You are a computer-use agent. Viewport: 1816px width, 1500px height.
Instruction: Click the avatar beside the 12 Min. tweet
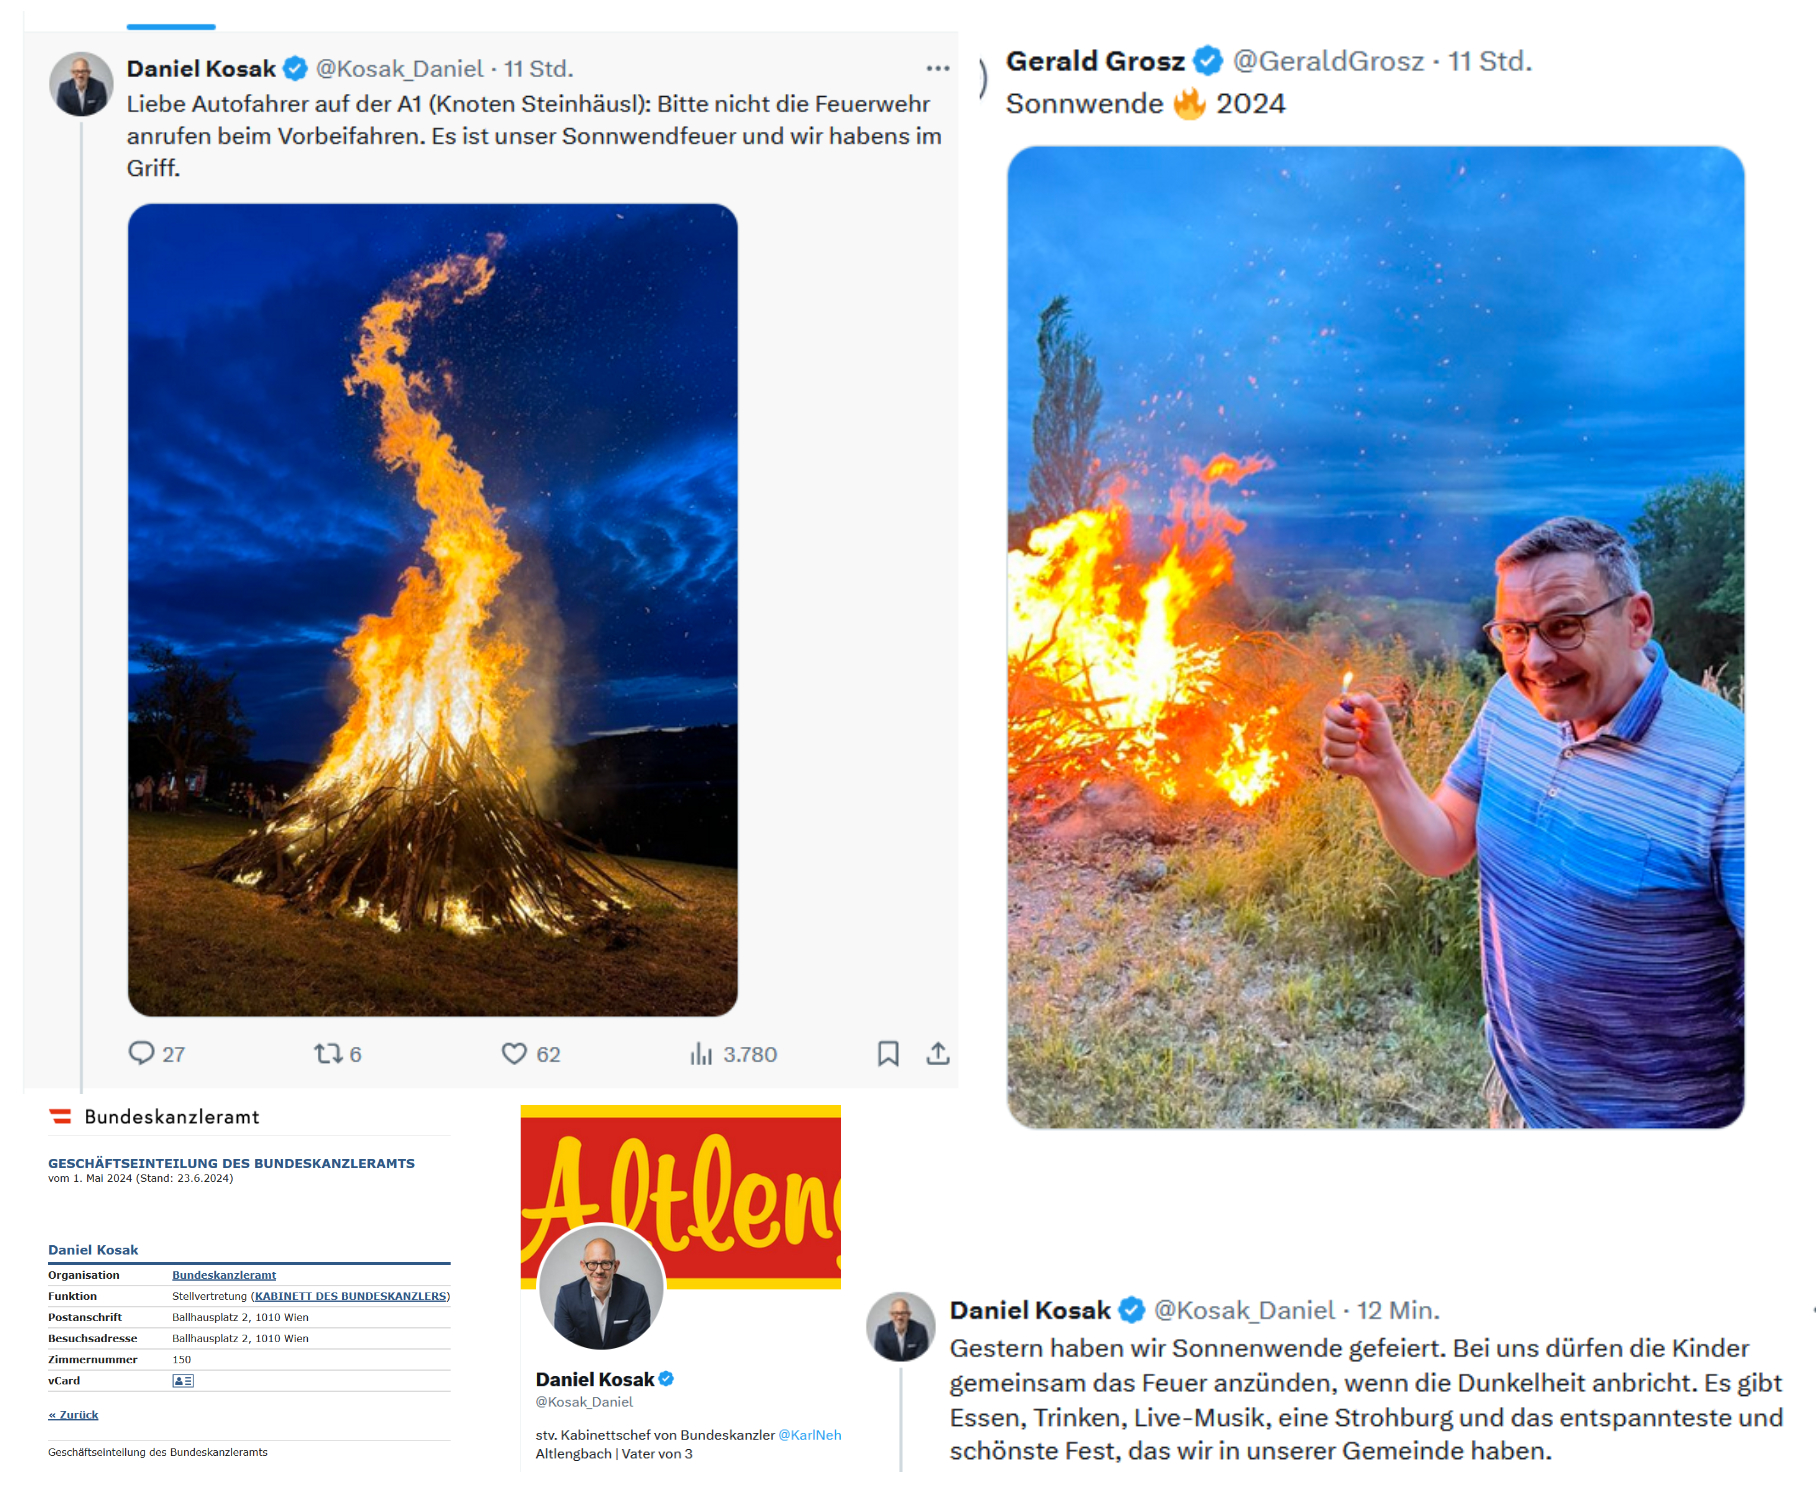tap(900, 1326)
